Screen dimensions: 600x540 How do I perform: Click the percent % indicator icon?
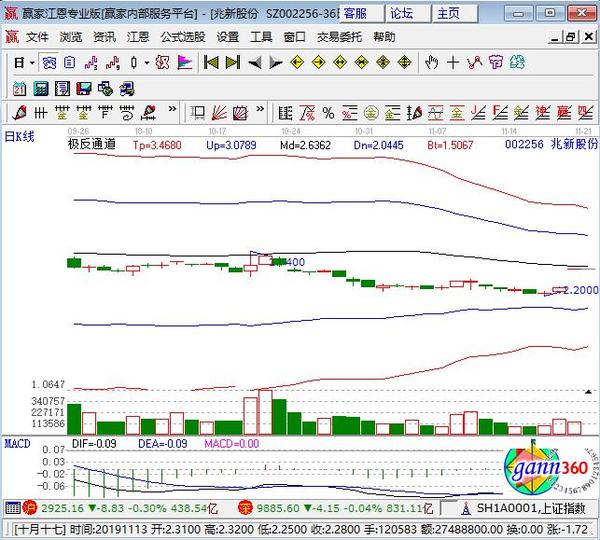328,113
